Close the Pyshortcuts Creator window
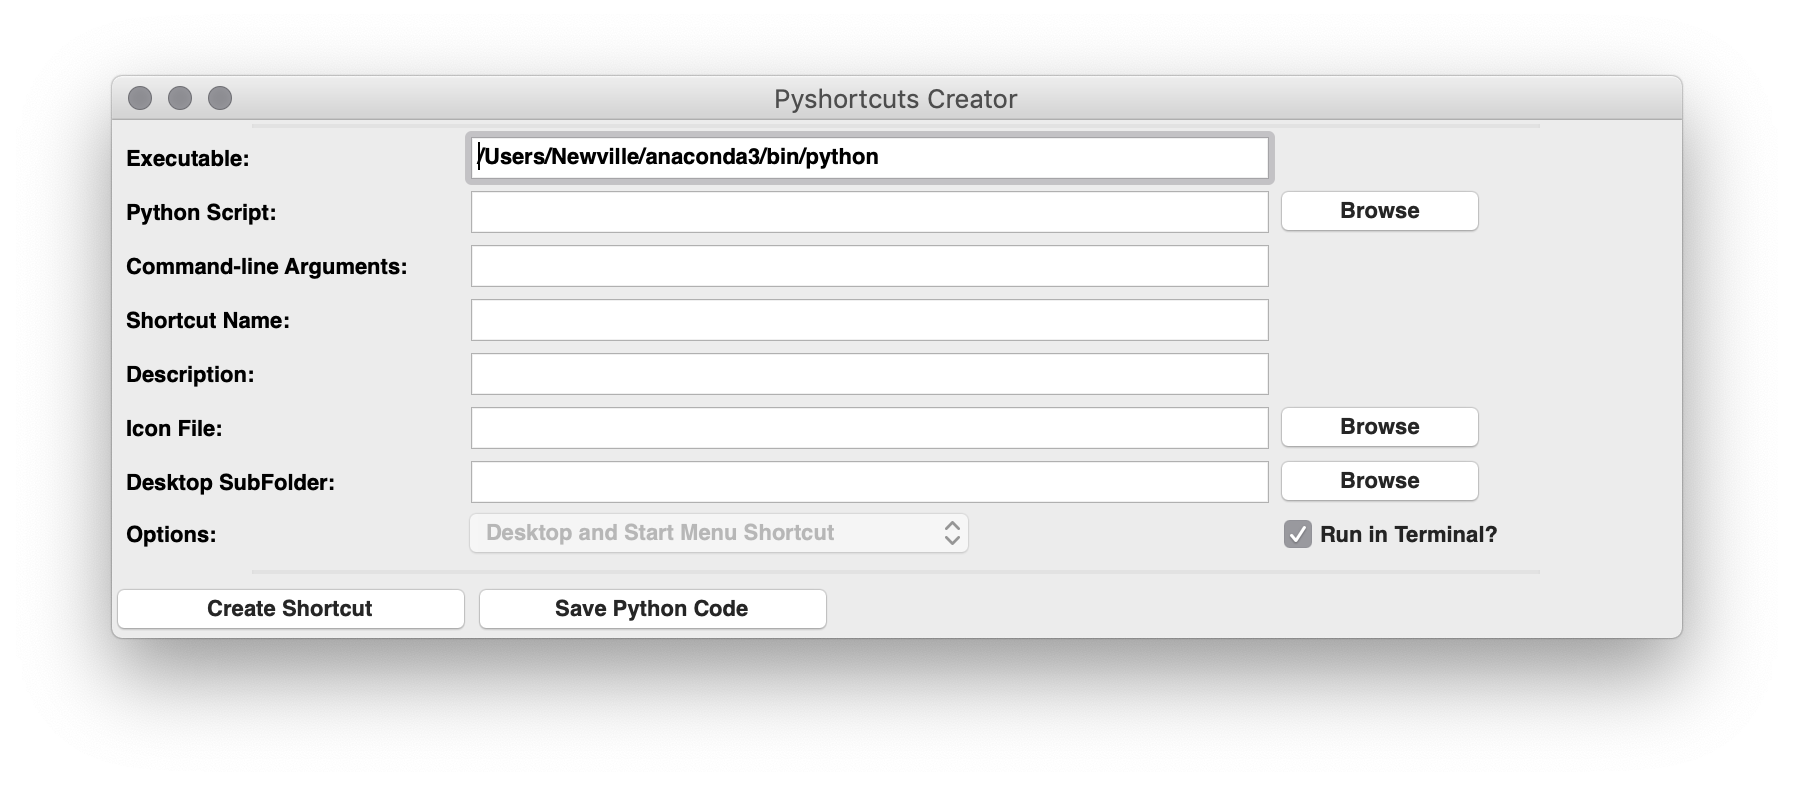Screen dimensions: 1794x786 tap(140, 98)
